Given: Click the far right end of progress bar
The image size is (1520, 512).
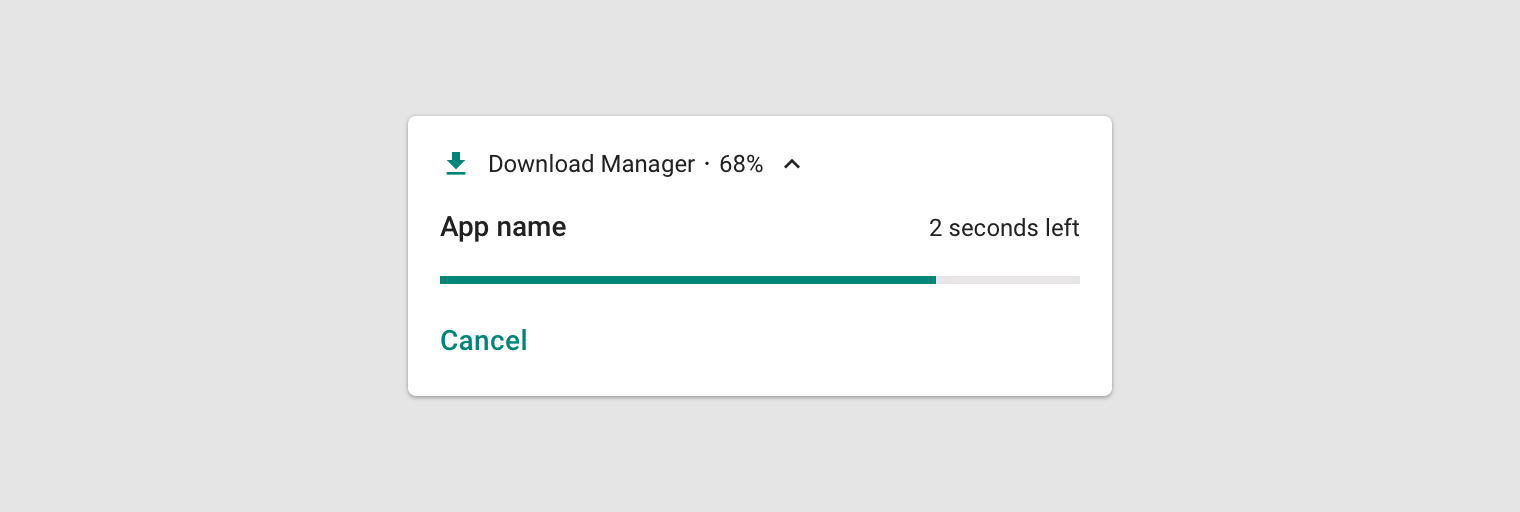Looking at the screenshot, I should tap(1077, 280).
